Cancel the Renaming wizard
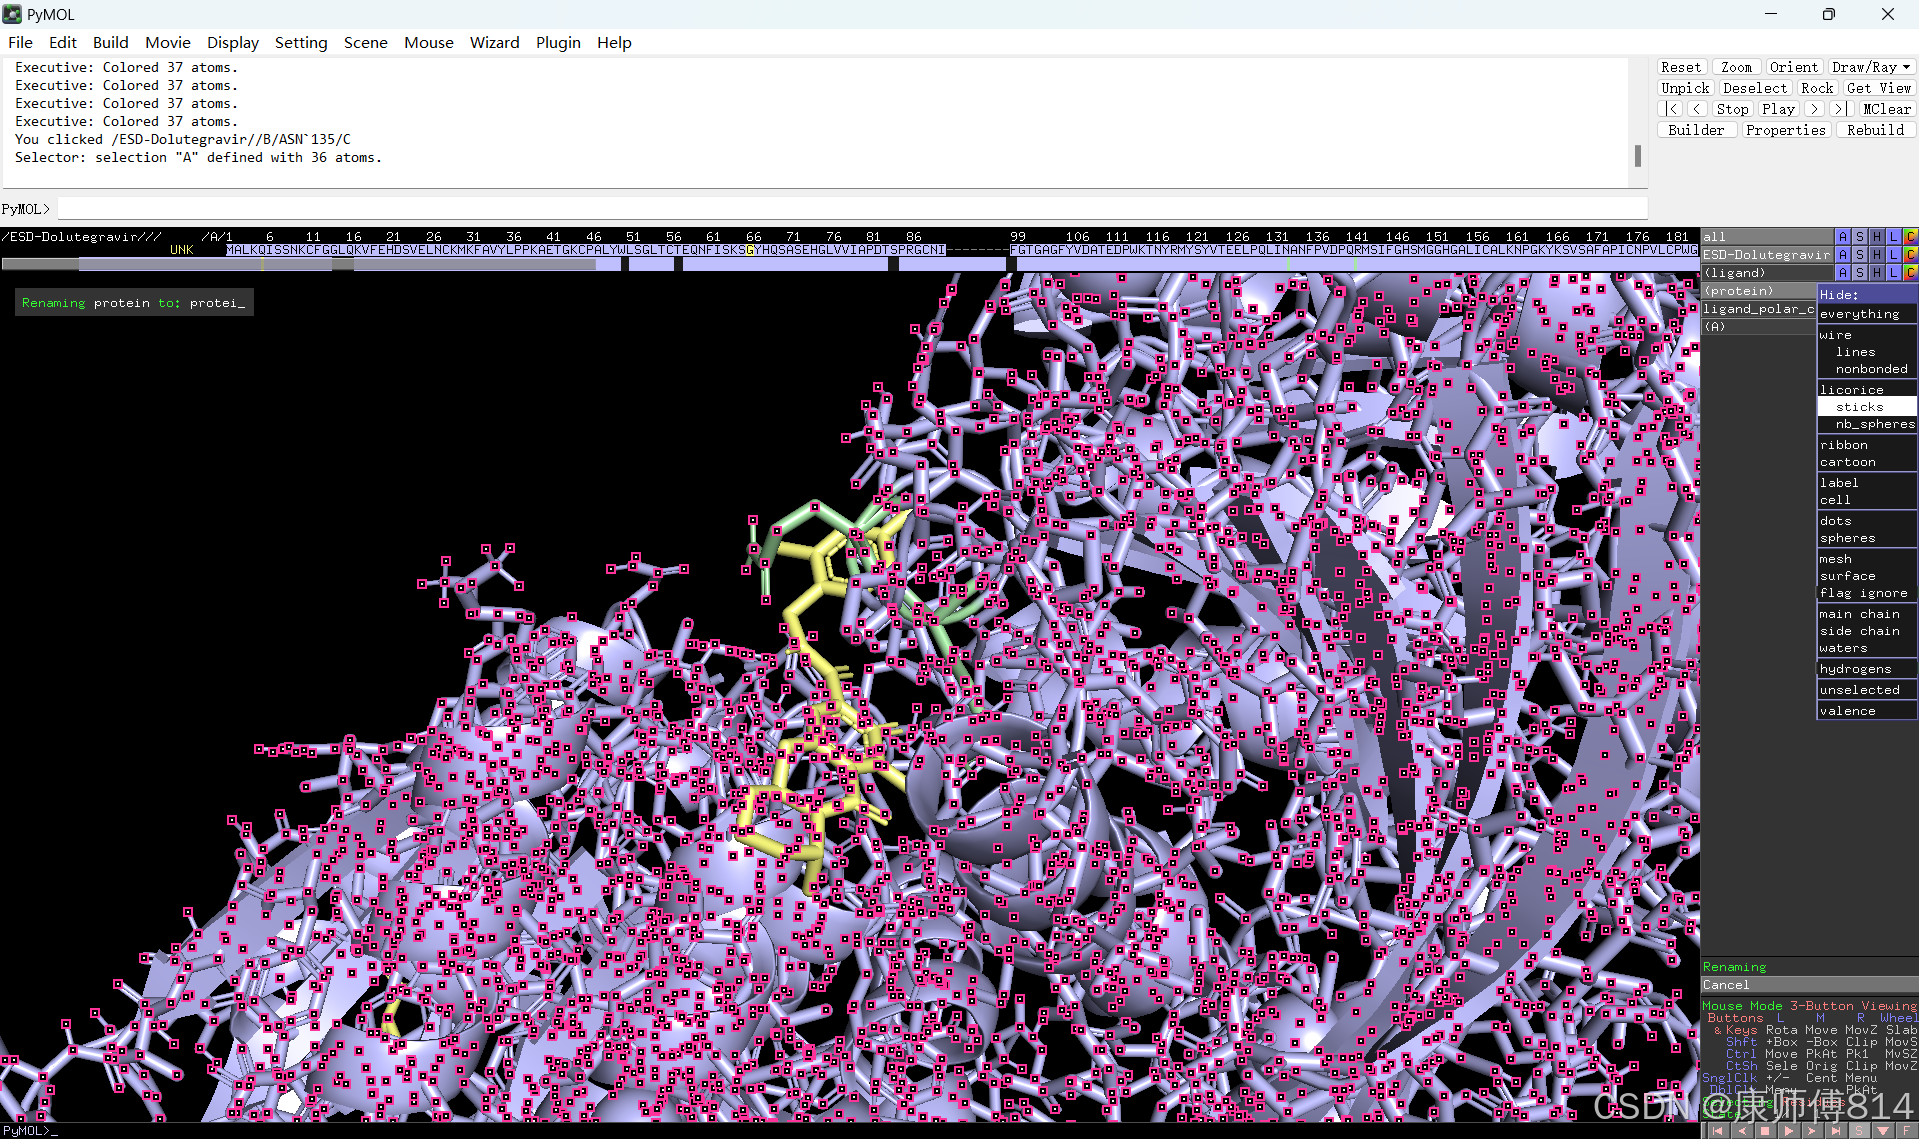The width and height of the screenshot is (1919, 1139). pos(1809,985)
